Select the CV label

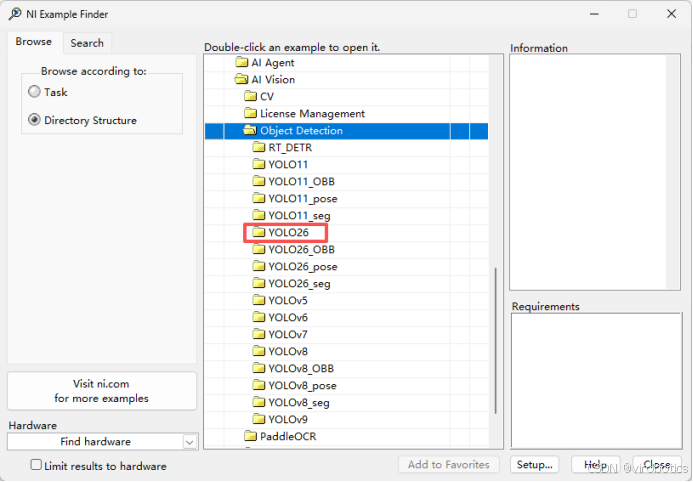click(x=267, y=96)
